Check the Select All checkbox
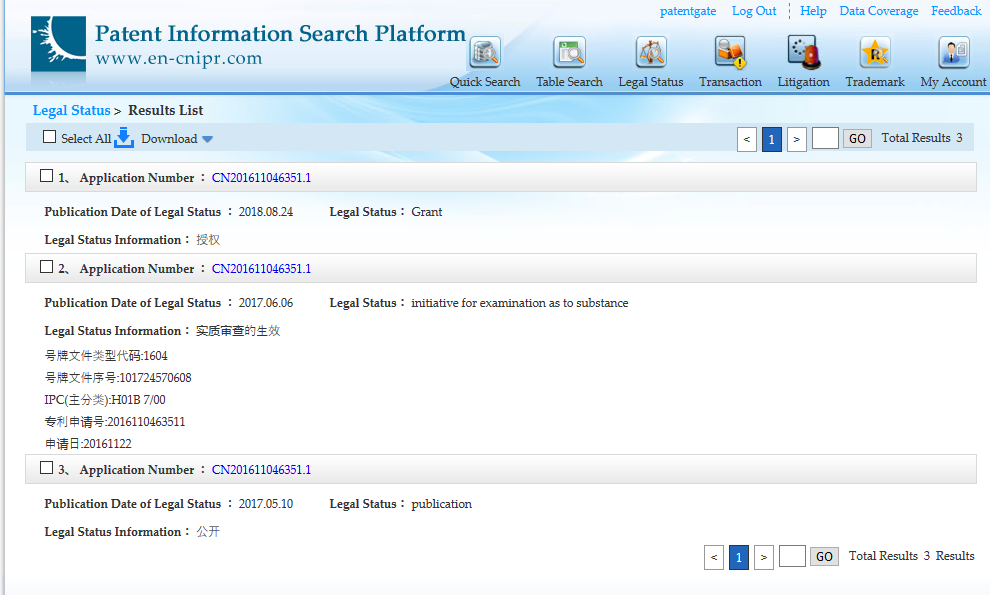This screenshot has height=595, width=990. [50, 137]
